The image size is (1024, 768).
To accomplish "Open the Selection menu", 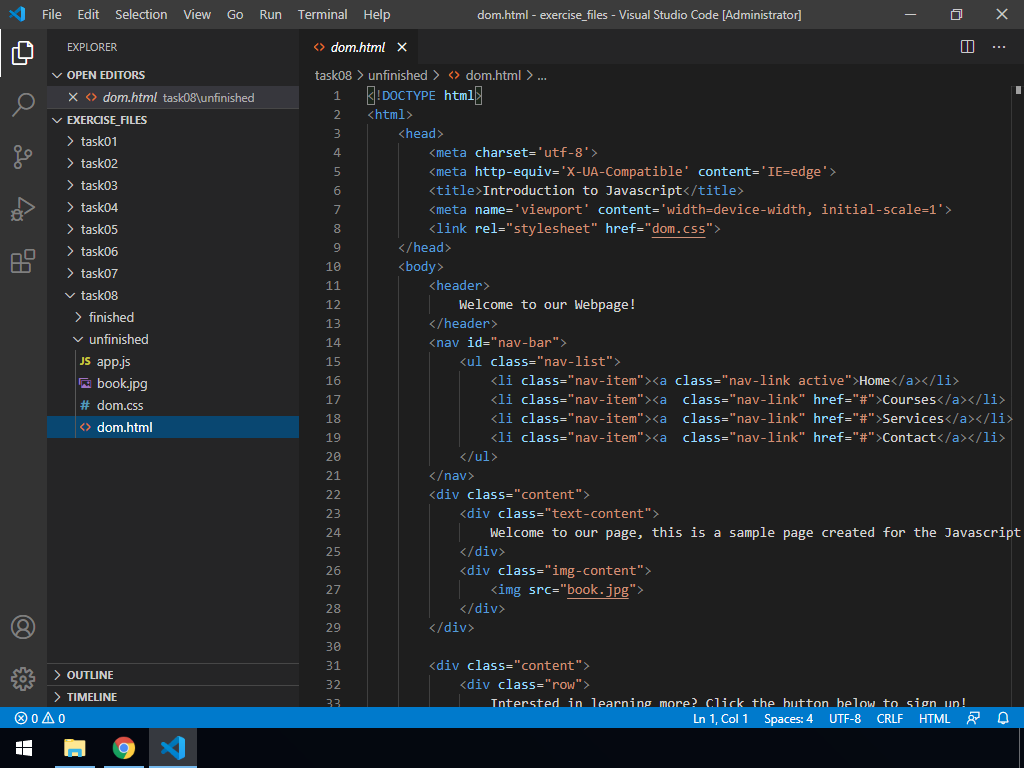I will tap(141, 15).
